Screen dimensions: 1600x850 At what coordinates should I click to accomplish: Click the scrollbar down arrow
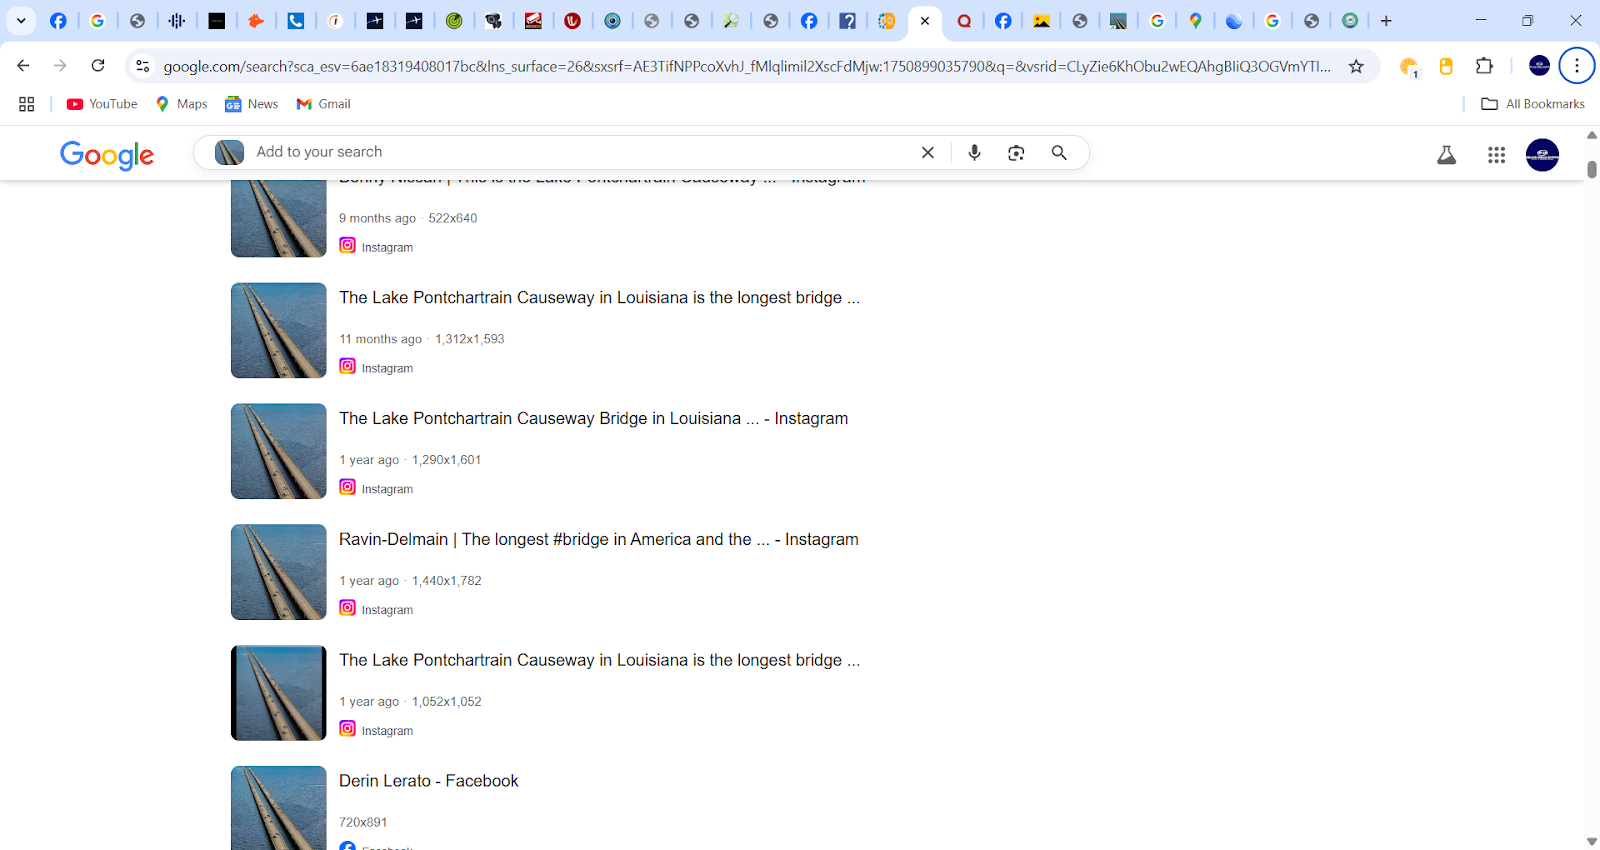pos(1592,842)
